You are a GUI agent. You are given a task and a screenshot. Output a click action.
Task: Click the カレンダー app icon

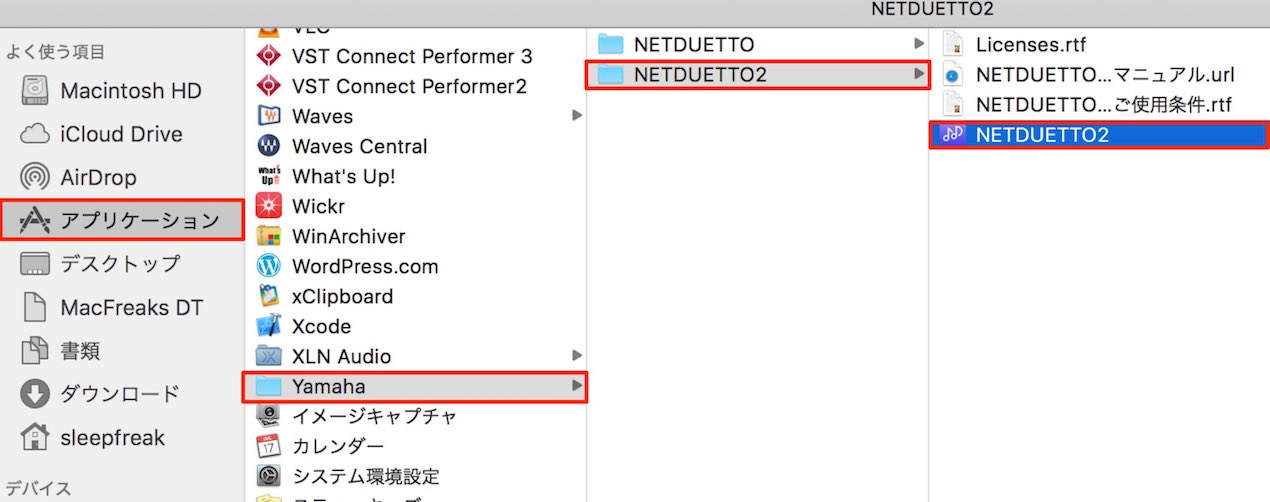[x=268, y=446]
